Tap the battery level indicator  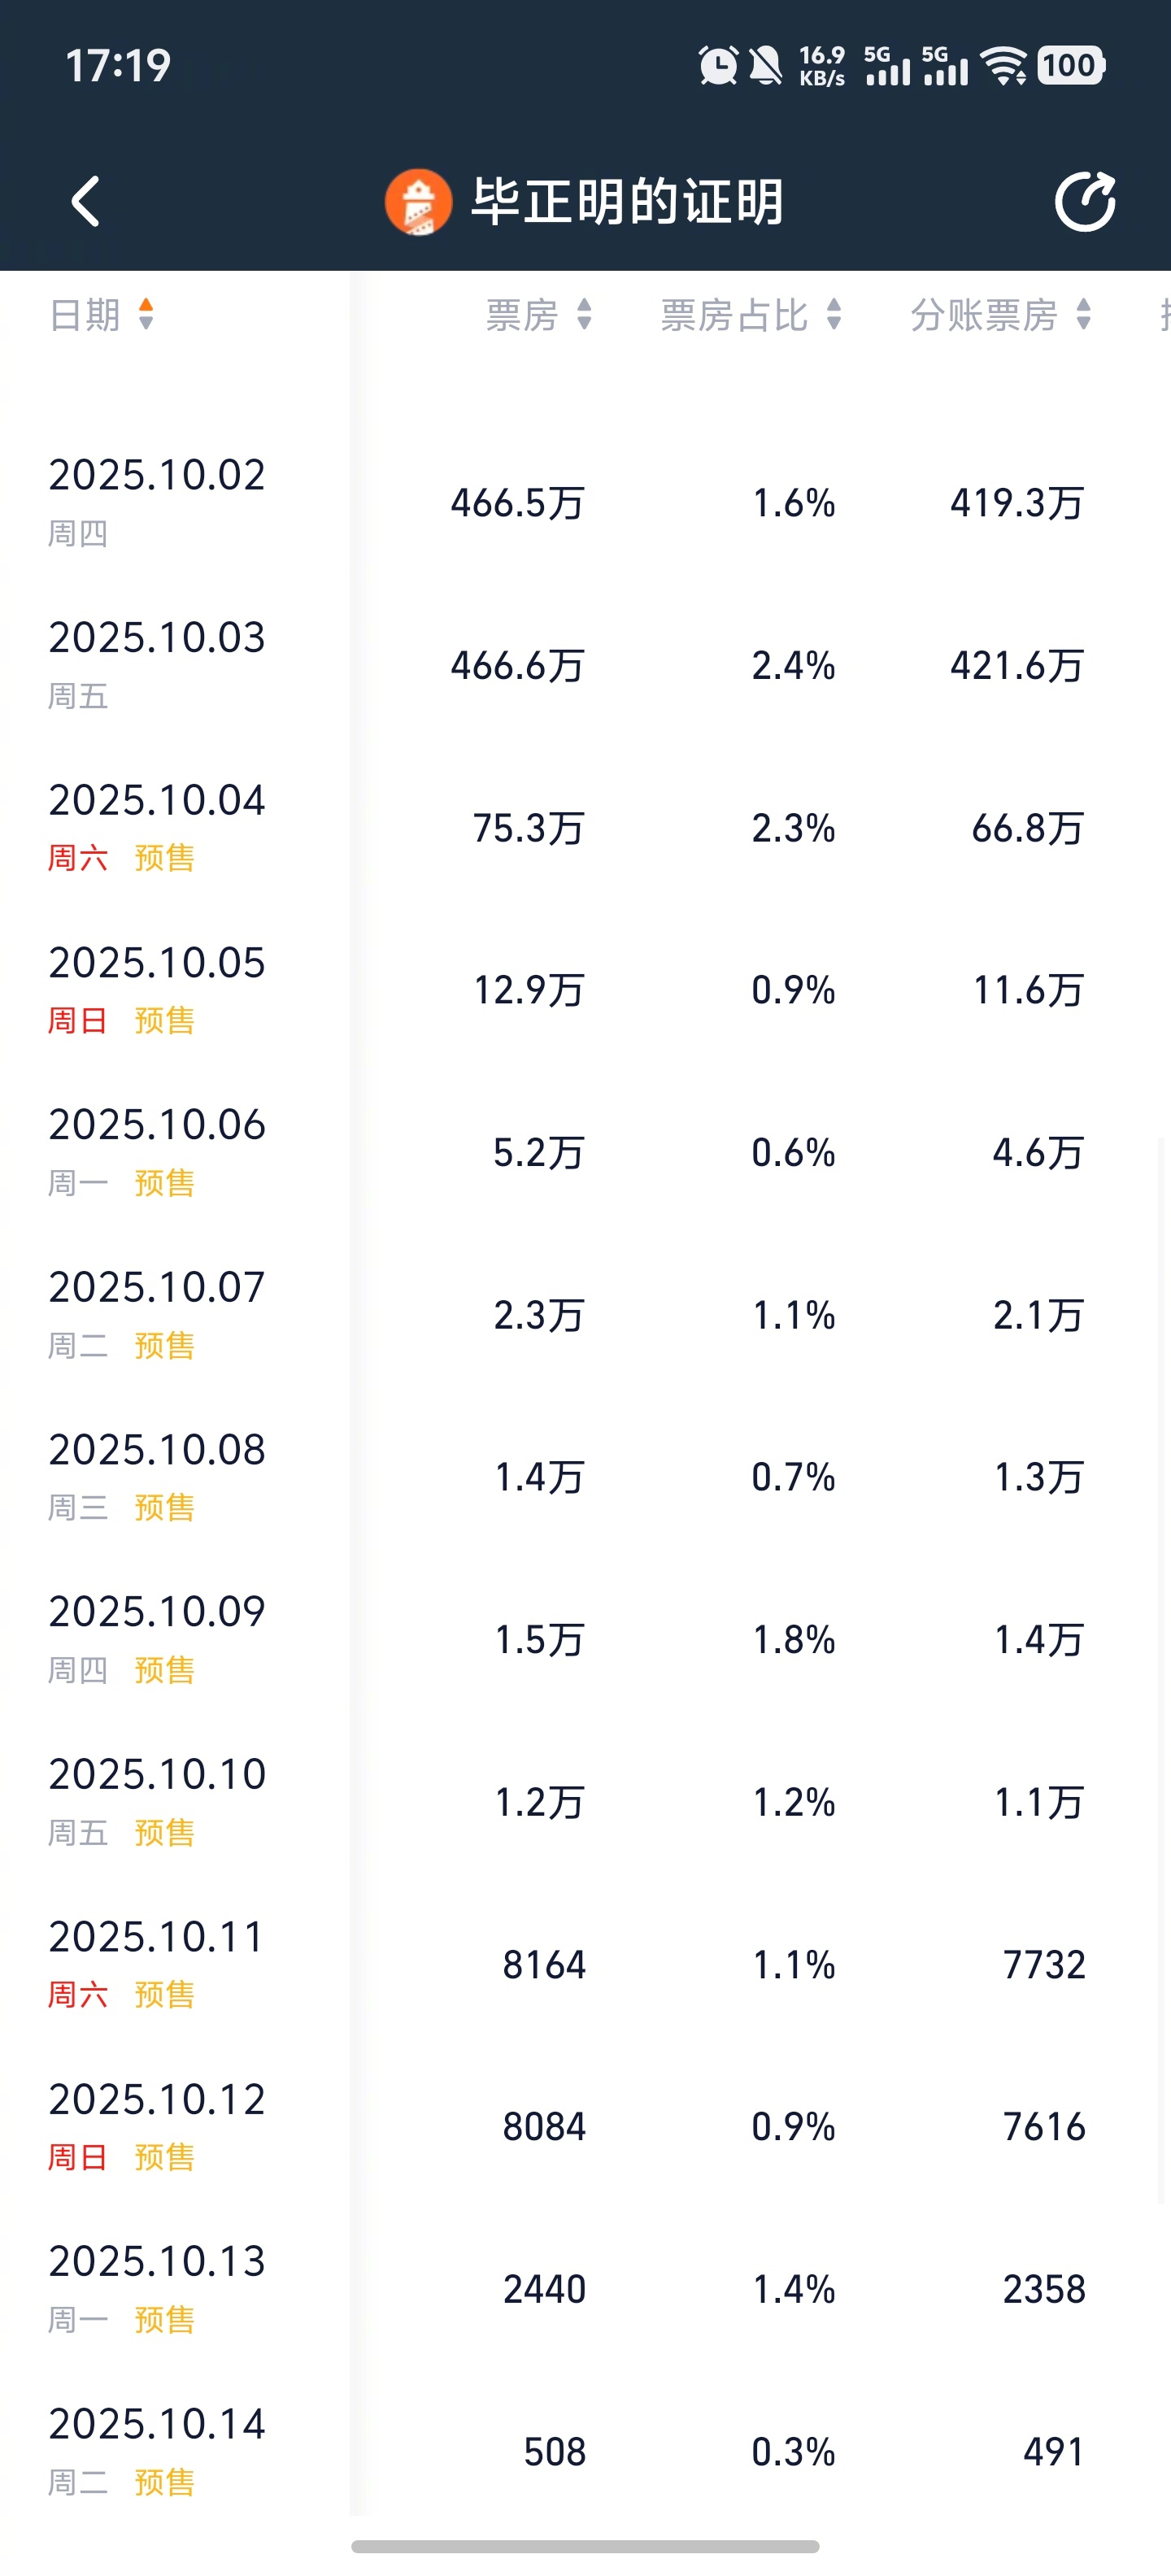(x=1070, y=66)
